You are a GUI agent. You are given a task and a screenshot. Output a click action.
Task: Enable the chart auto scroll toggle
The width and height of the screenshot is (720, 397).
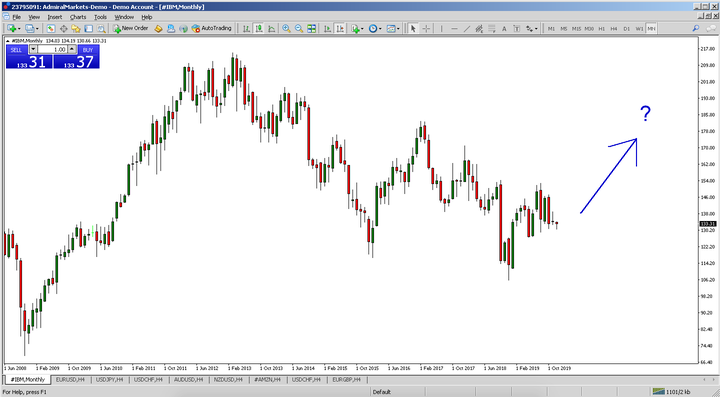click(327, 28)
